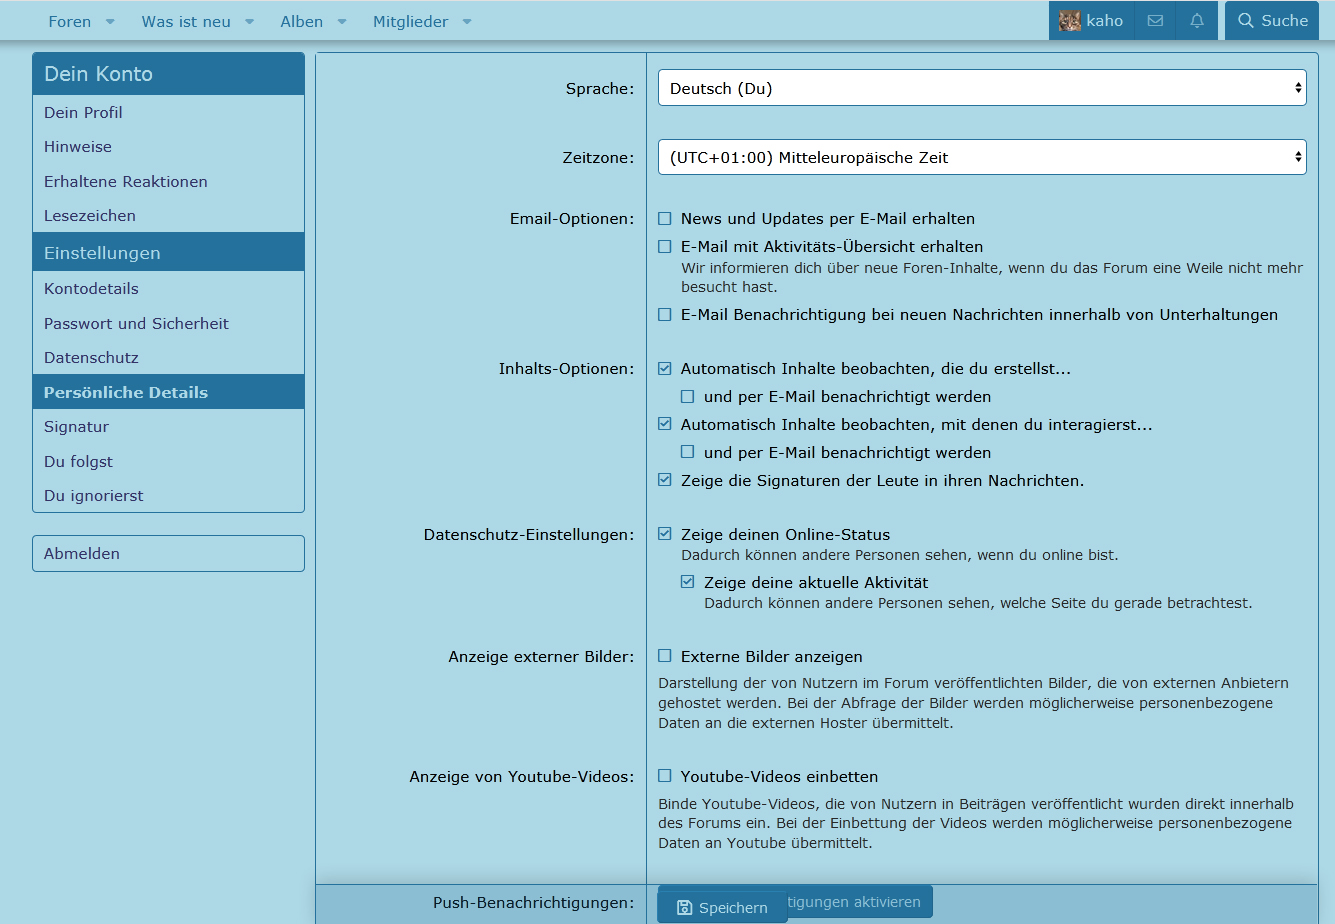Expand the Foren menu arrow
The width and height of the screenshot is (1335, 924).
click(x=110, y=22)
